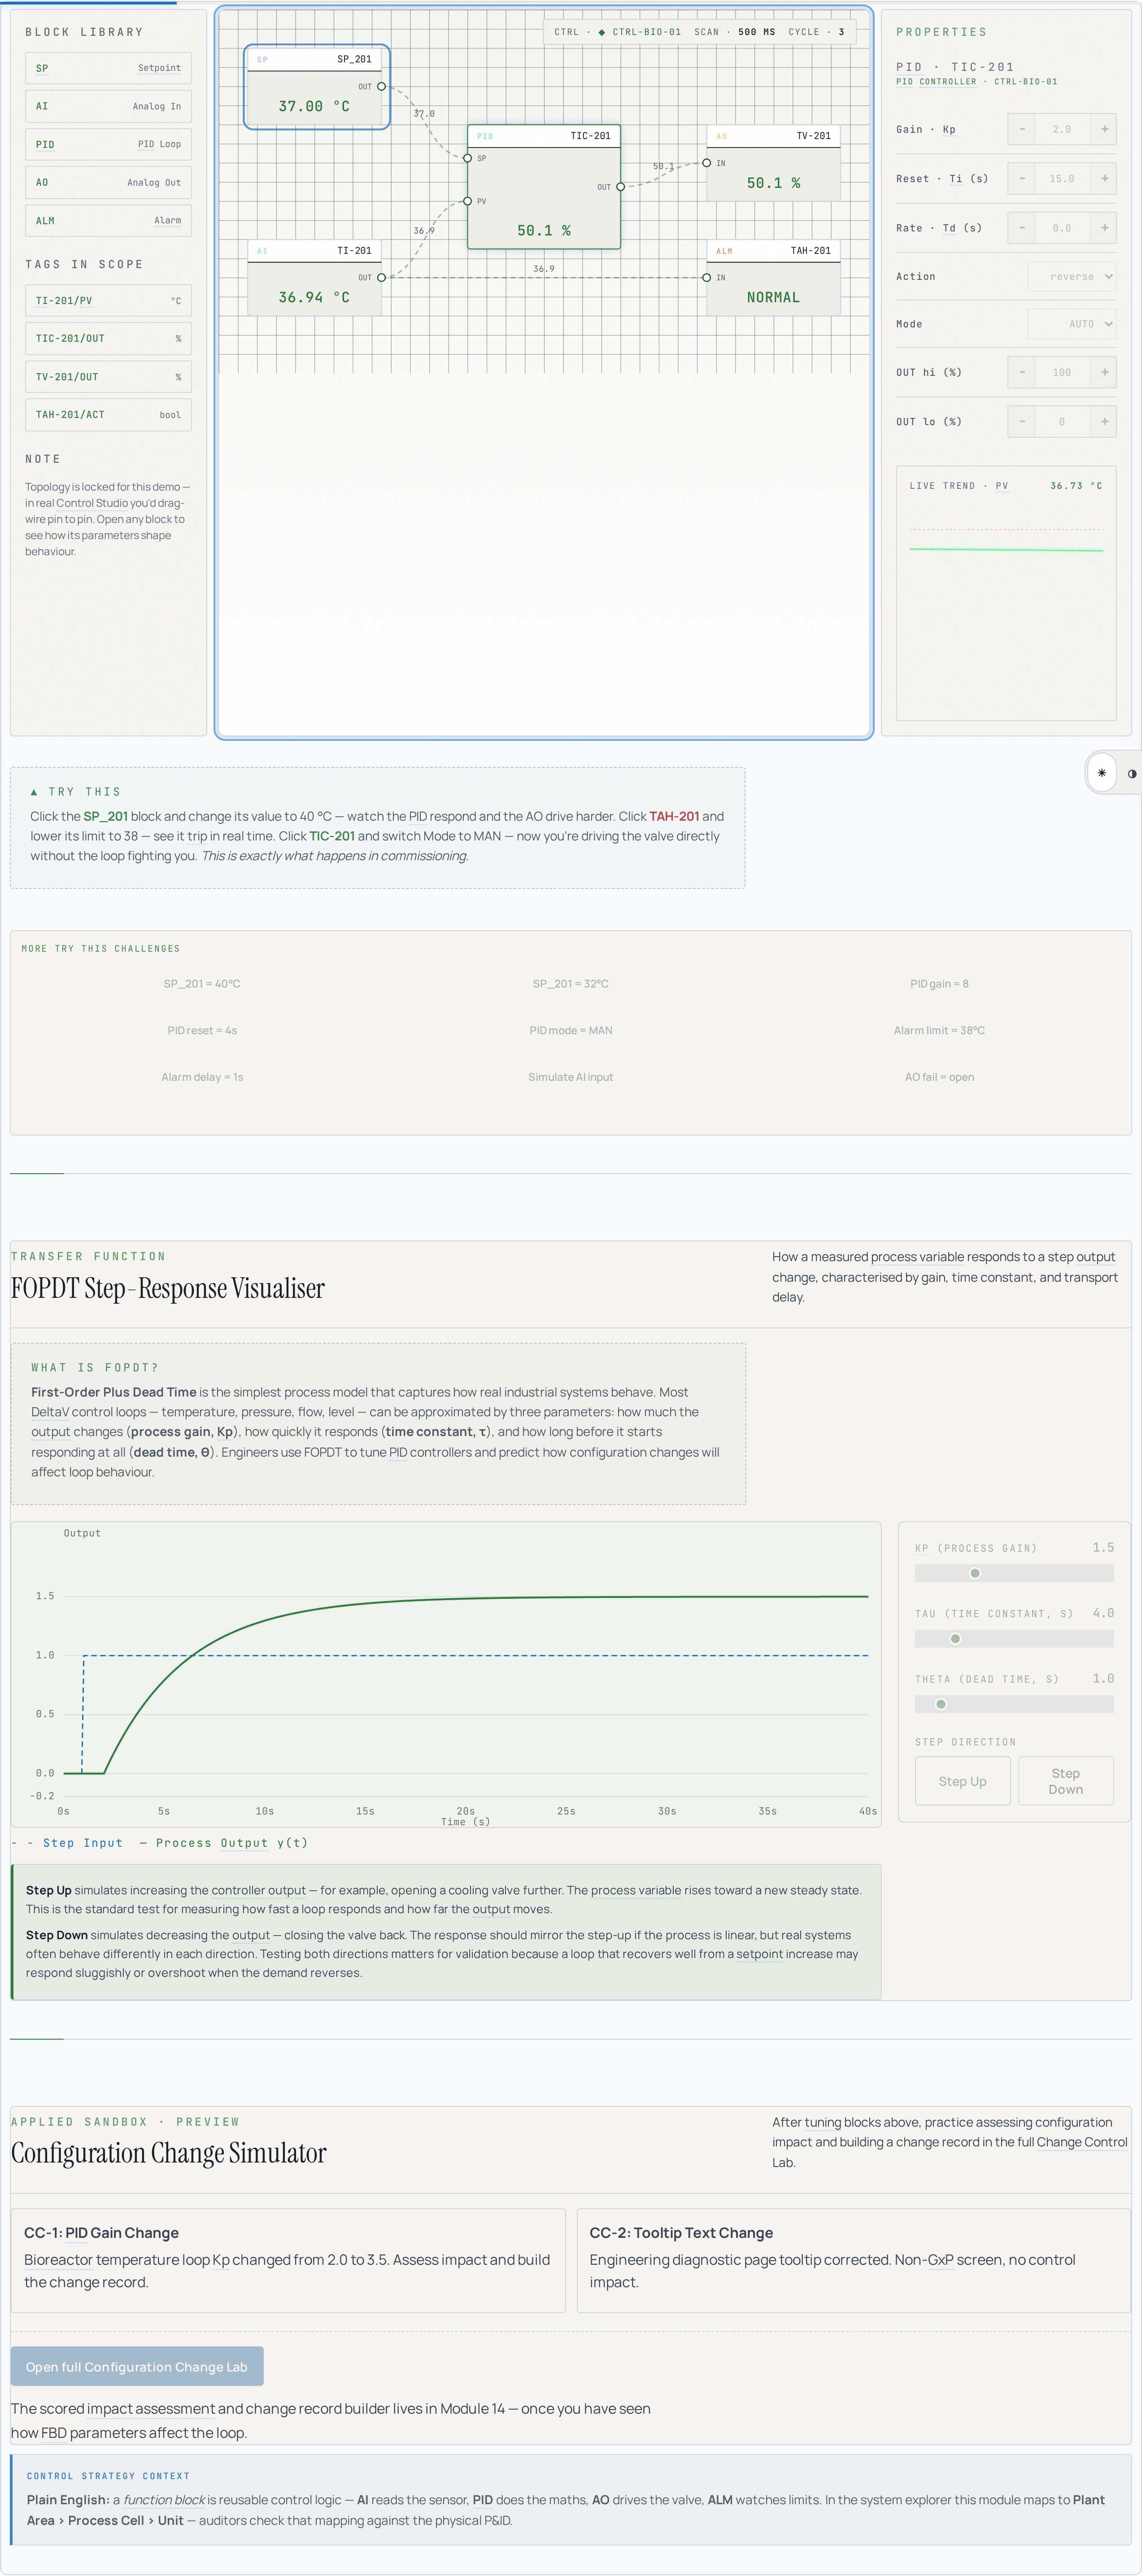Viewport: 1142px width, 2576px height.
Task: Open the Mode AUTO dropdown
Action: click(x=1071, y=324)
